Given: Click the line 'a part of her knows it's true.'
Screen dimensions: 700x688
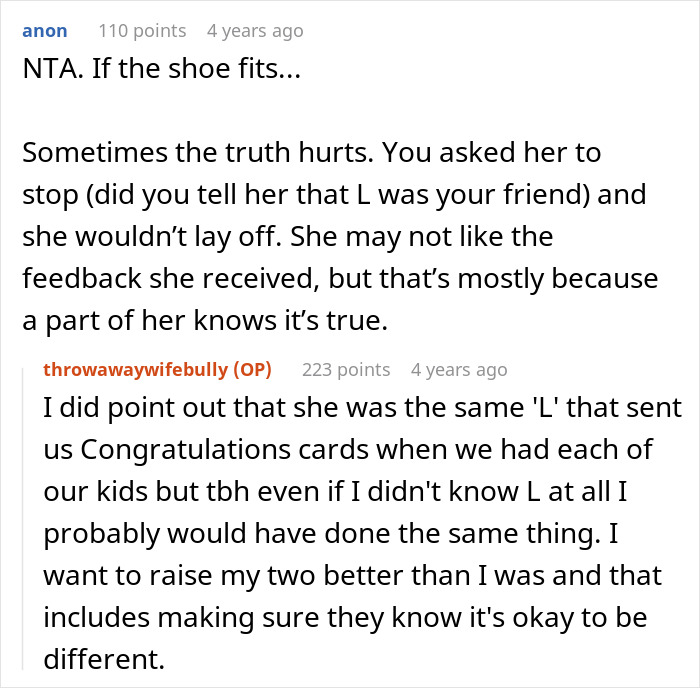Looking at the screenshot, I should coord(202,322).
